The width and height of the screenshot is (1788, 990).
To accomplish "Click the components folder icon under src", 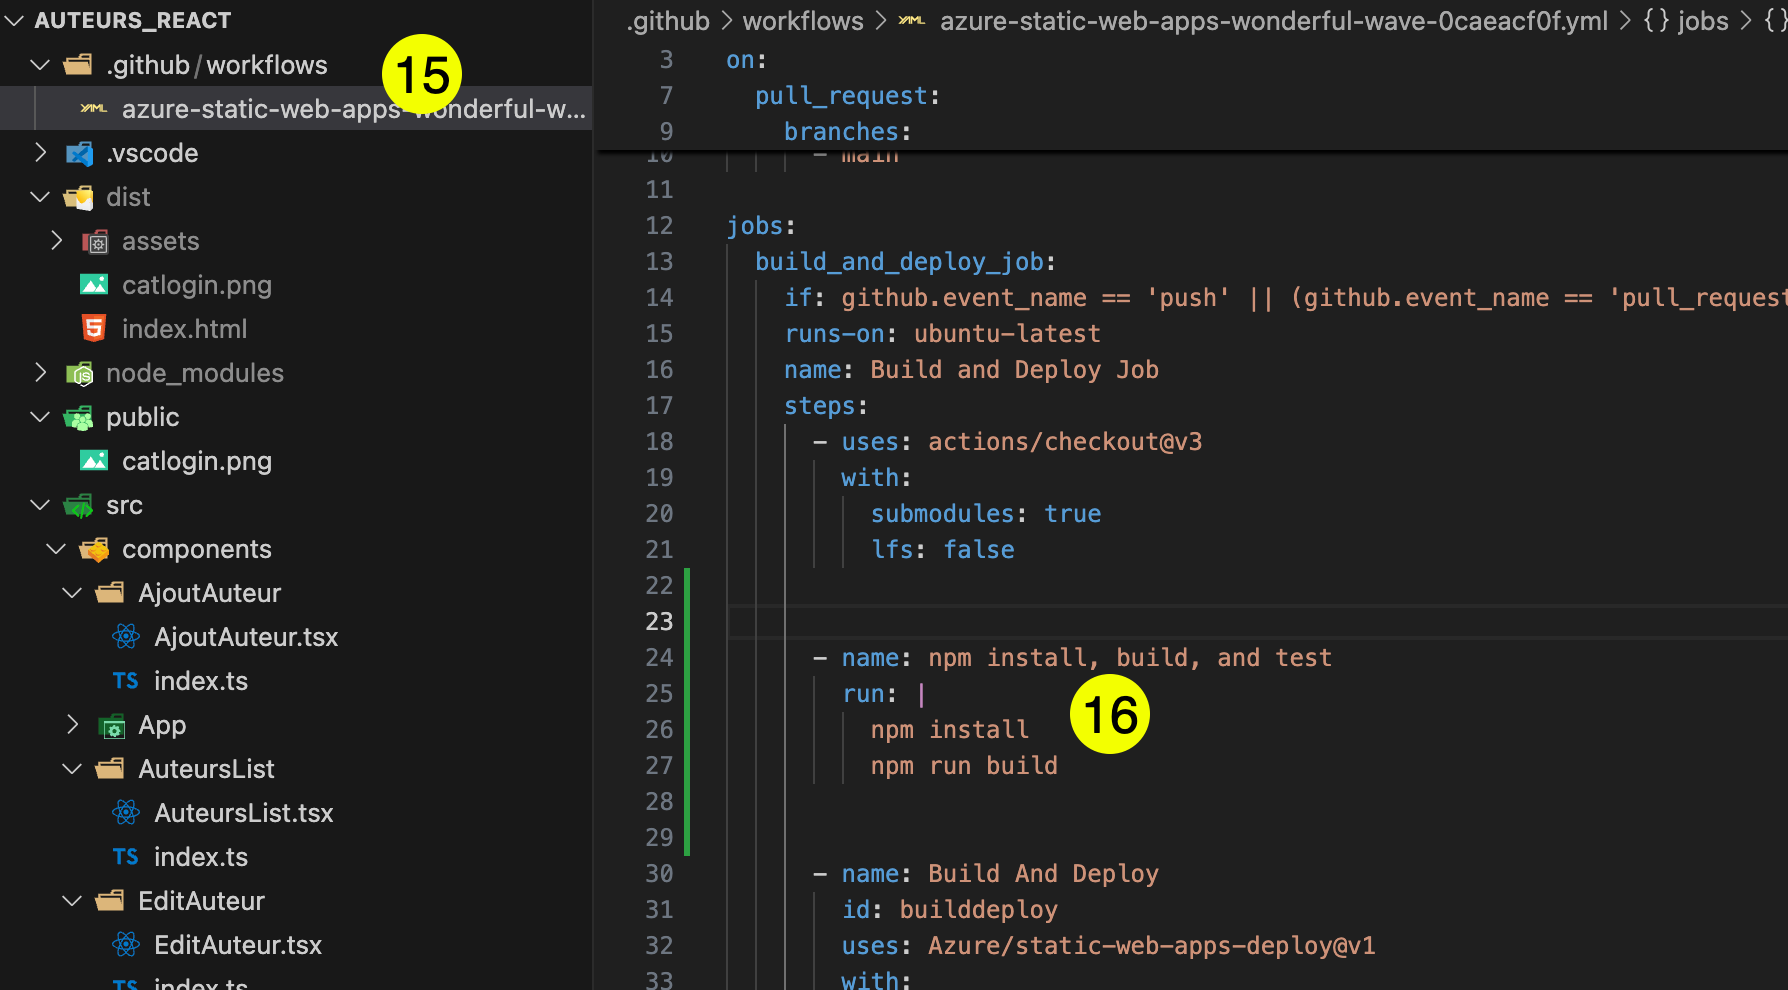I will 94,548.
